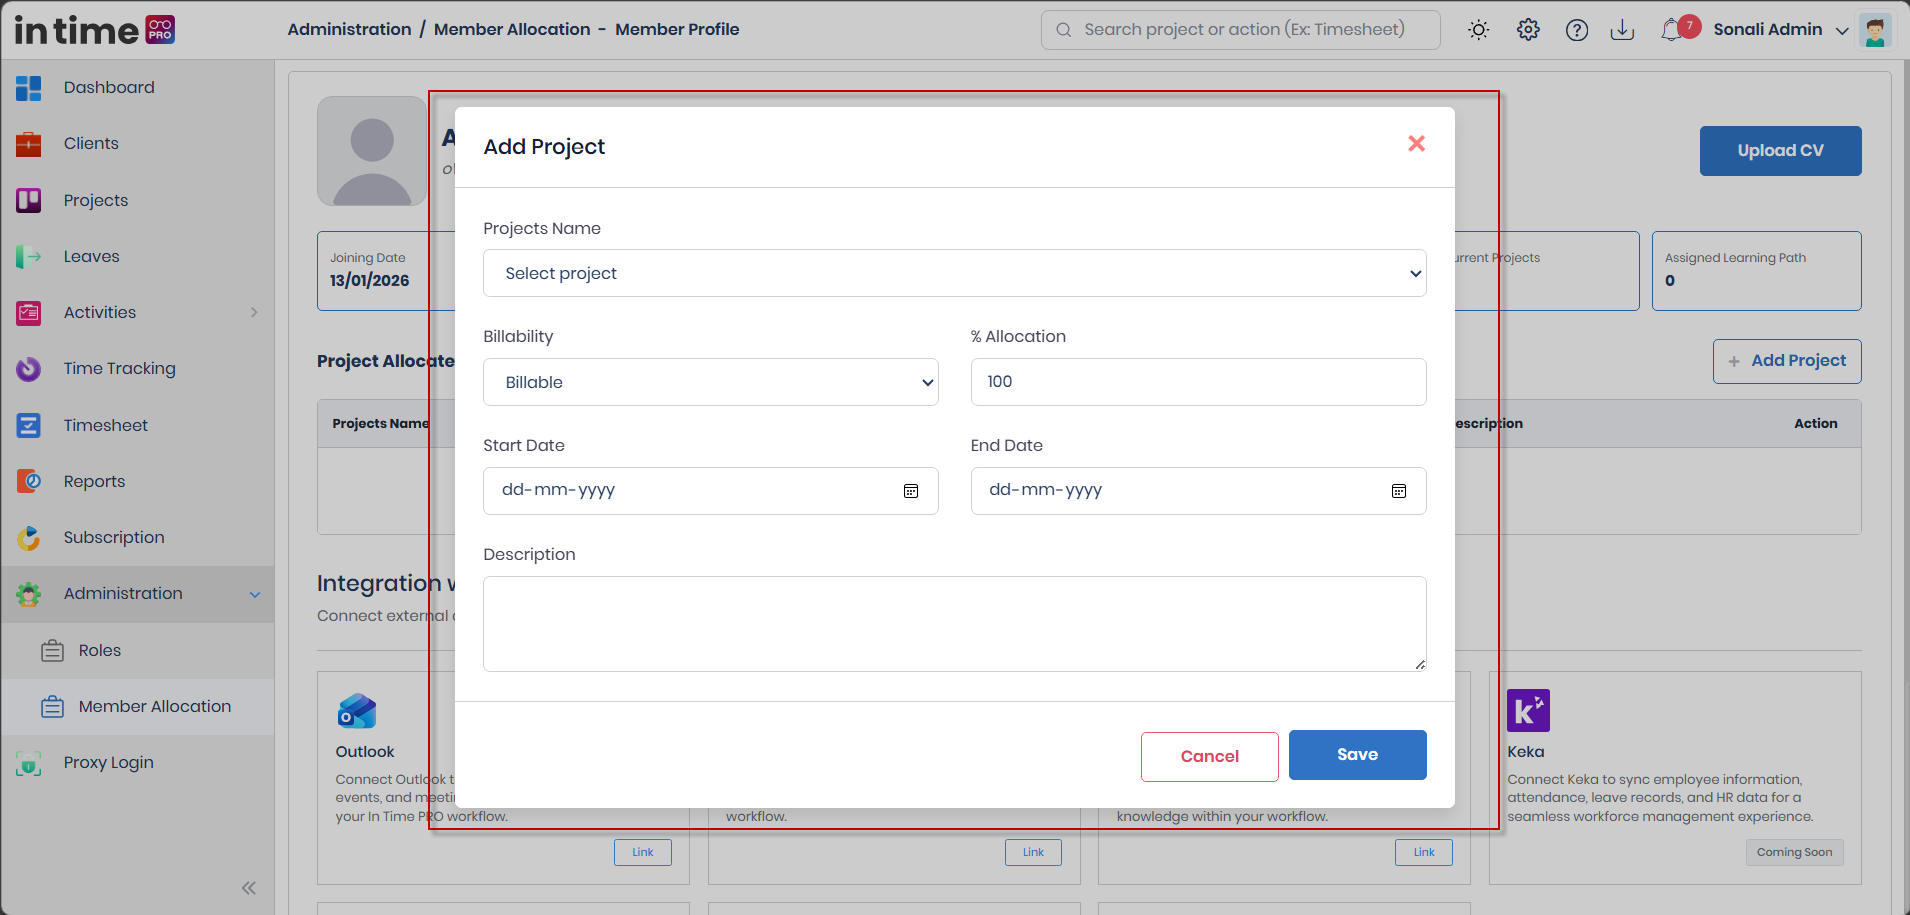
Task: Click the download icon in header
Action: (1622, 30)
